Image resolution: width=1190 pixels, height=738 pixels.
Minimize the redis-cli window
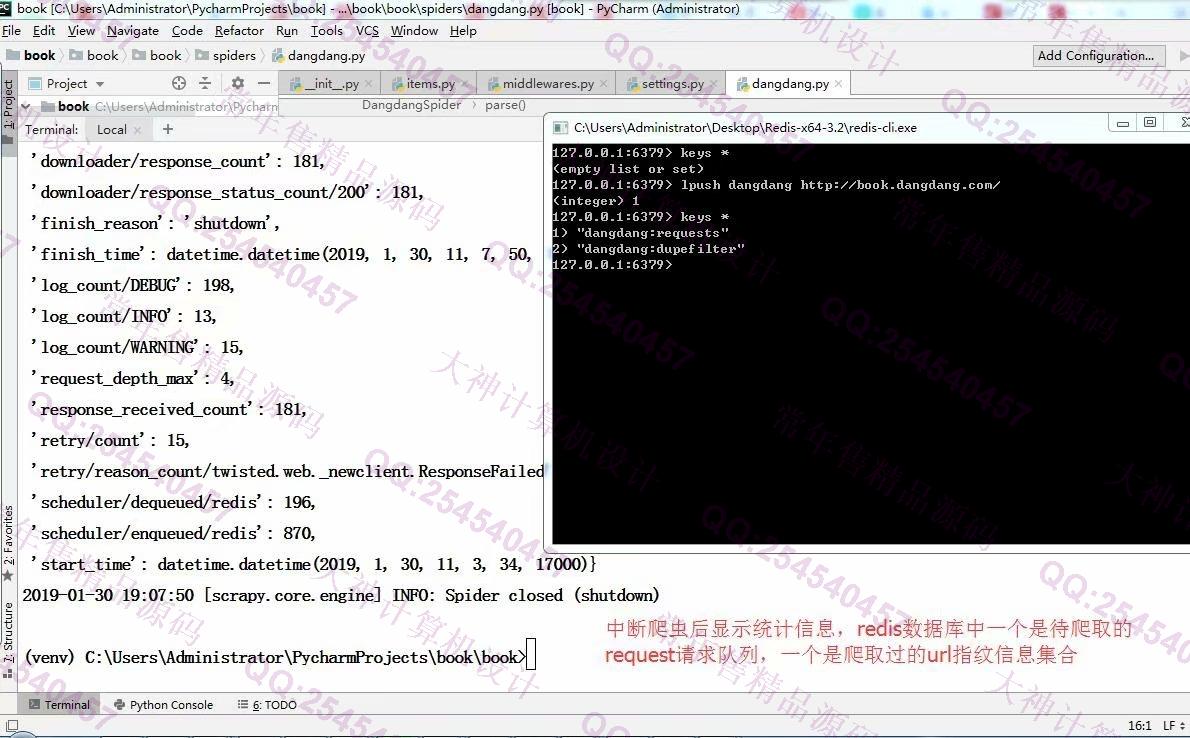point(1123,123)
